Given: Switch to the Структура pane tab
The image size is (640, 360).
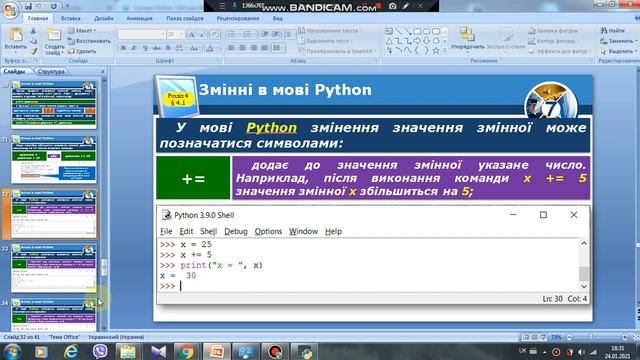Looking at the screenshot, I should click(x=51, y=71).
